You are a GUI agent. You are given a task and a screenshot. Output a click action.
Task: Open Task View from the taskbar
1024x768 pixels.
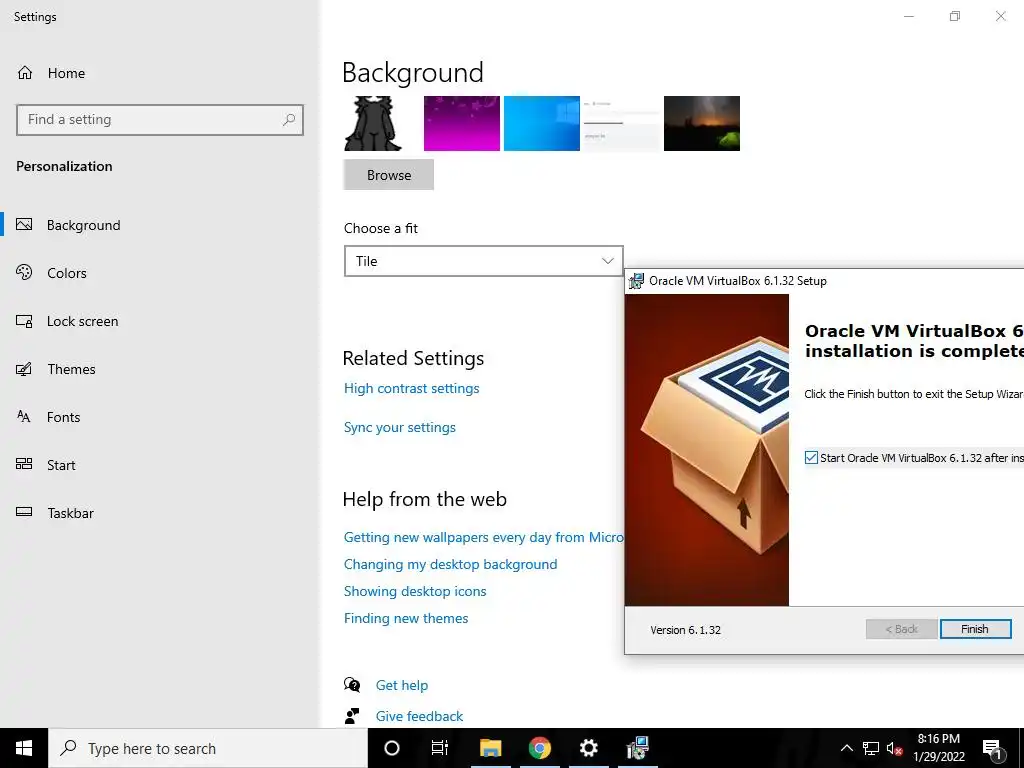(440, 748)
